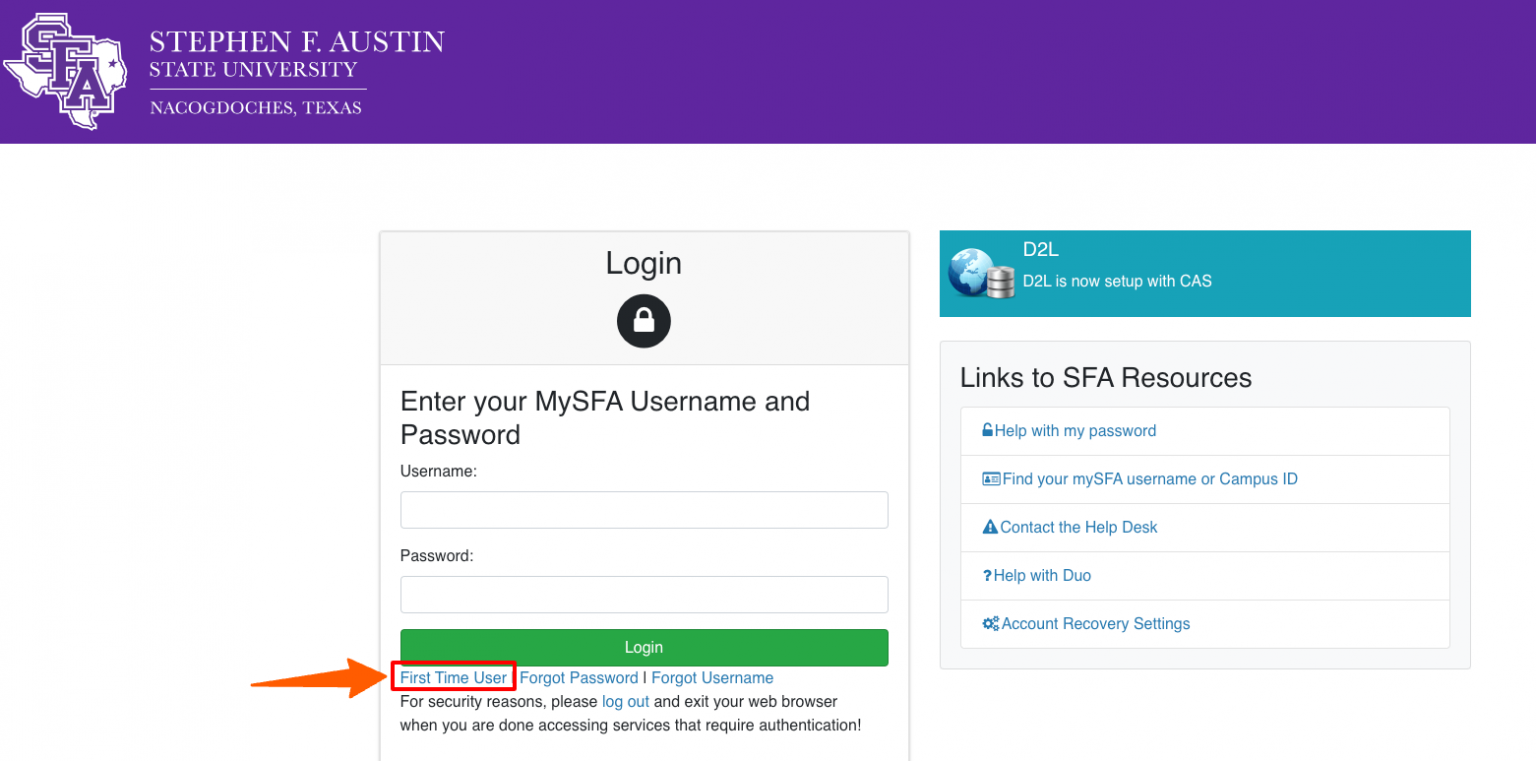Click the log out link
Image resolution: width=1536 pixels, height=761 pixels.
[626, 702]
